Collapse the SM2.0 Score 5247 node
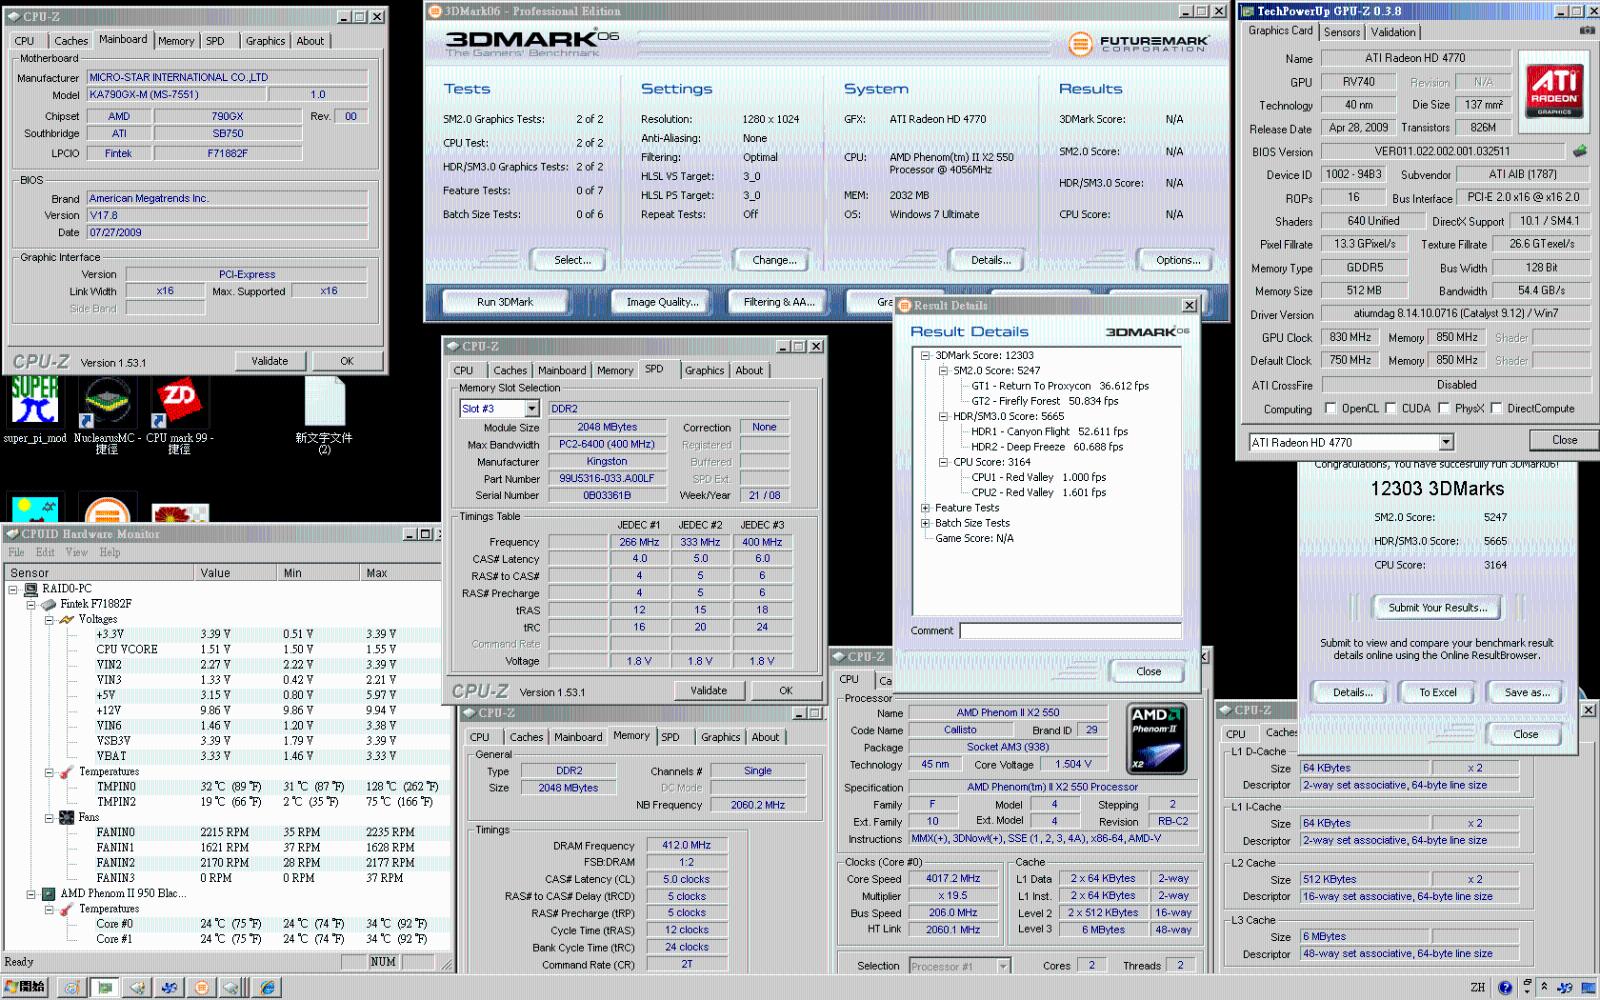Image resolution: width=1600 pixels, height=1000 pixels. point(943,370)
